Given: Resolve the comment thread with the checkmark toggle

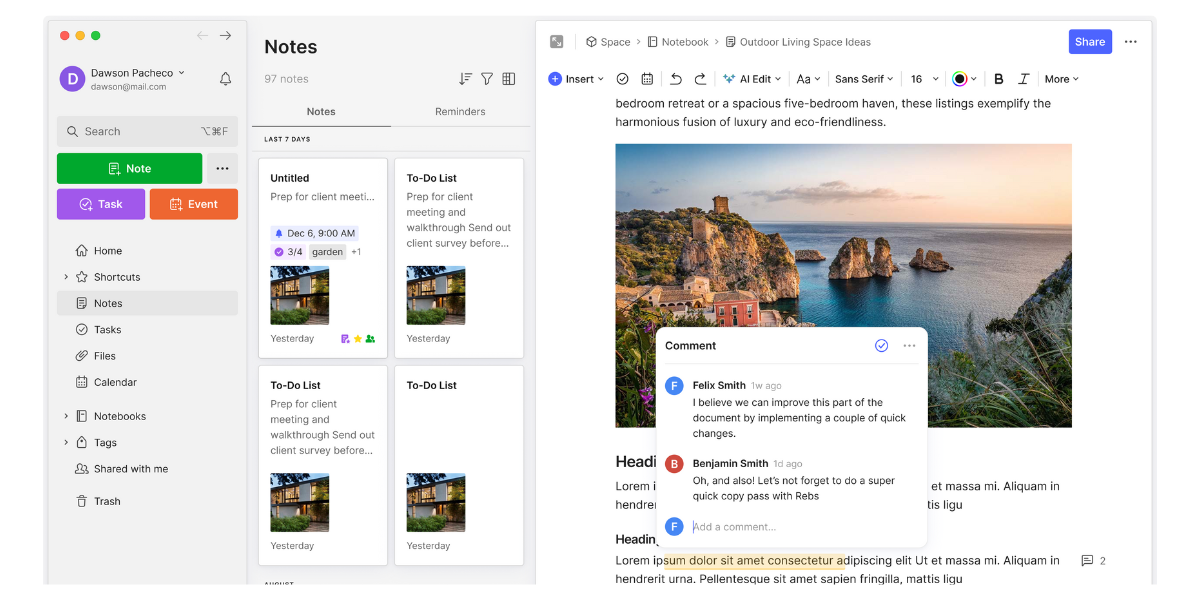Looking at the screenshot, I should pyautogui.click(x=881, y=345).
